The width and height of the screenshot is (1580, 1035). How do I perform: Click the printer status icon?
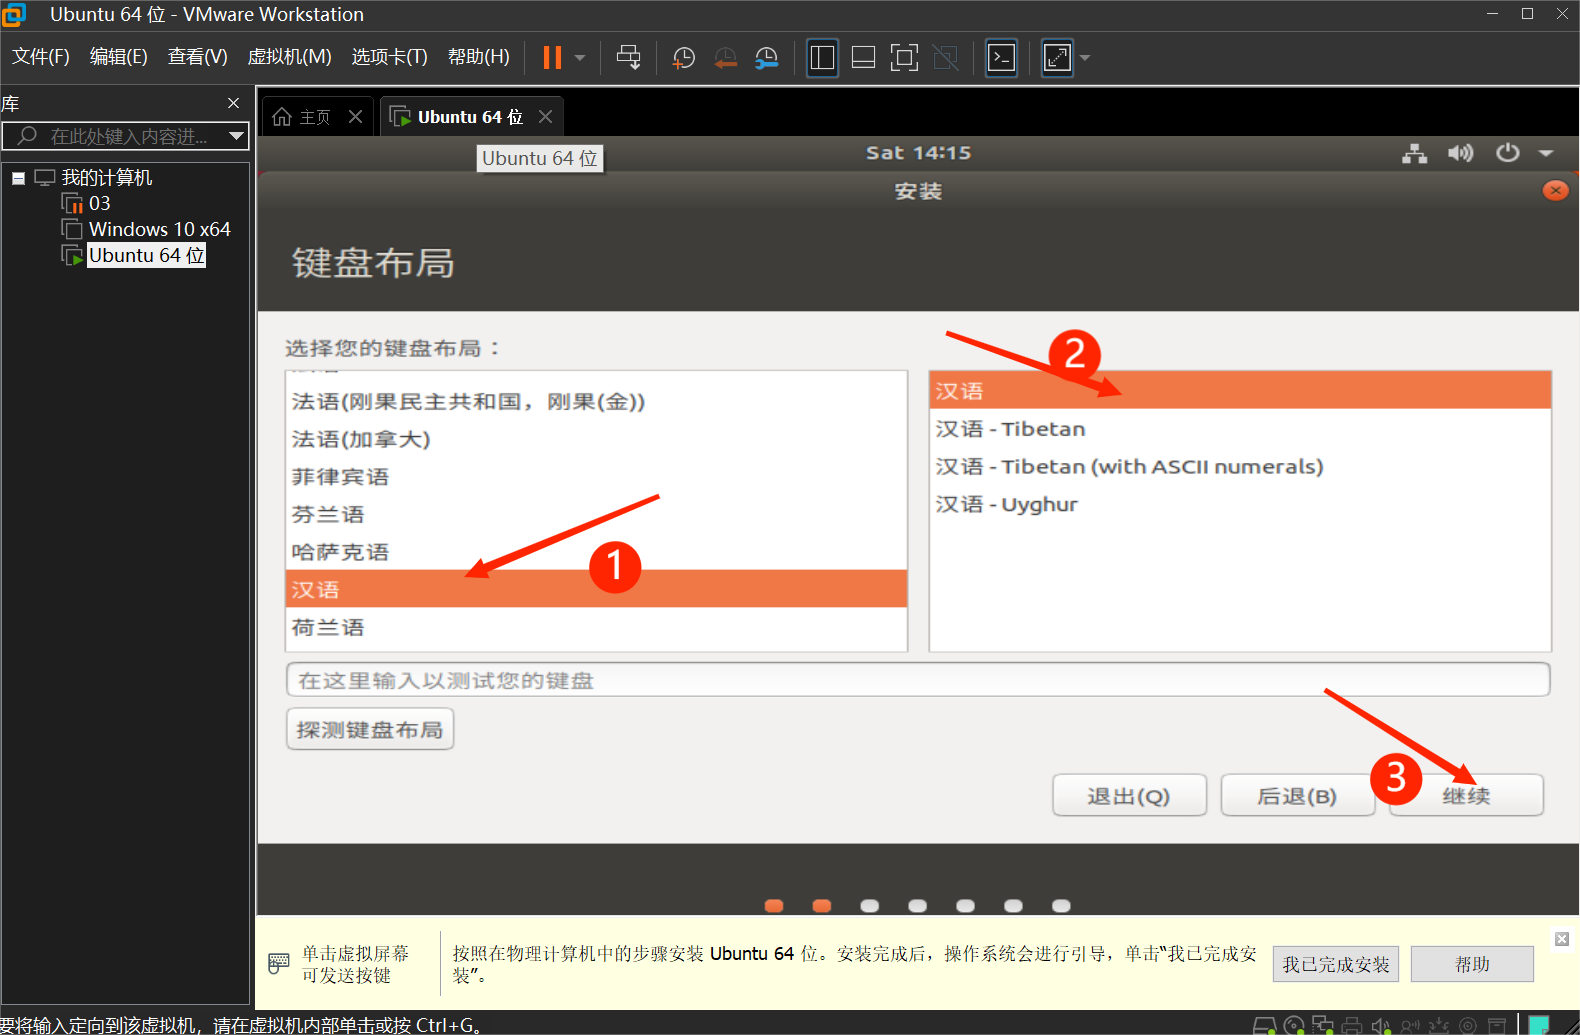click(x=1352, y=1025)
